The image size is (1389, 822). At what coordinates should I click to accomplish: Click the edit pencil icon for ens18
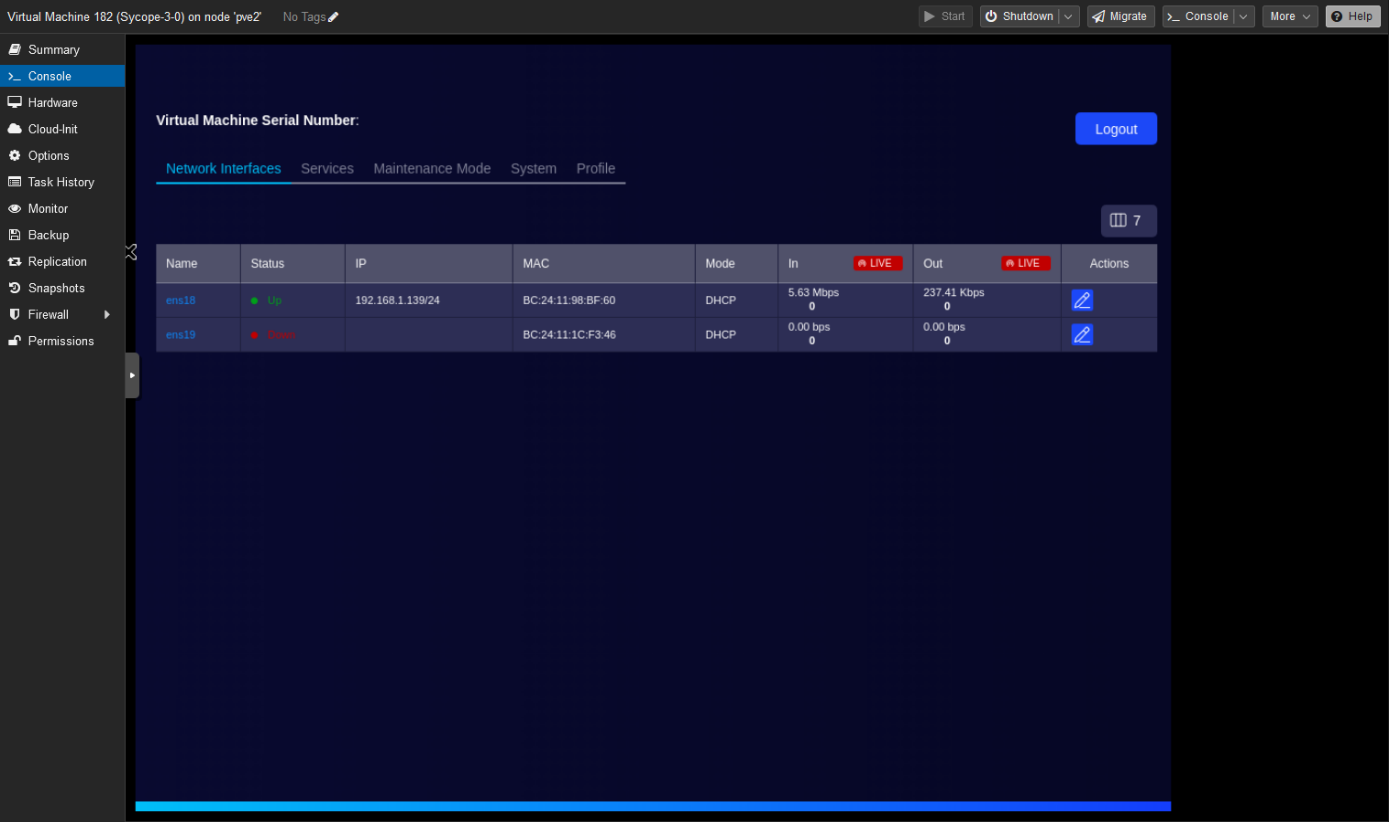point(1081,300)
